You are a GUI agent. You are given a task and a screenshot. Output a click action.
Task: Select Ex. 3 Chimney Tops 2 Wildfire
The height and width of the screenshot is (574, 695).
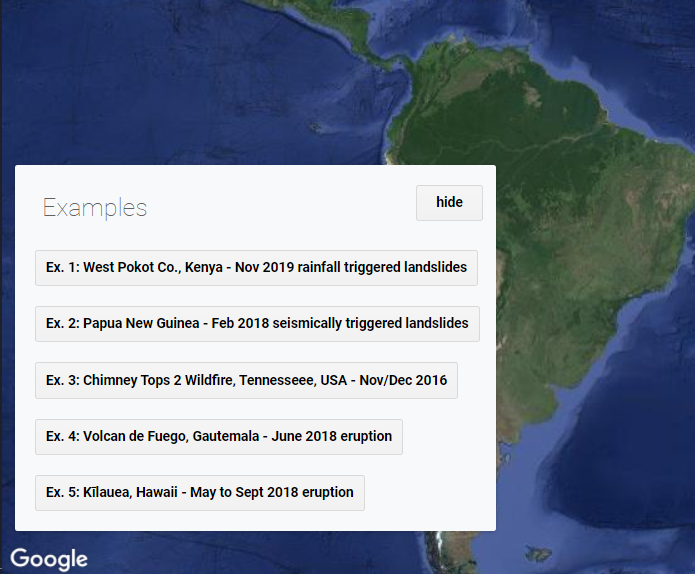click(246, 380)
